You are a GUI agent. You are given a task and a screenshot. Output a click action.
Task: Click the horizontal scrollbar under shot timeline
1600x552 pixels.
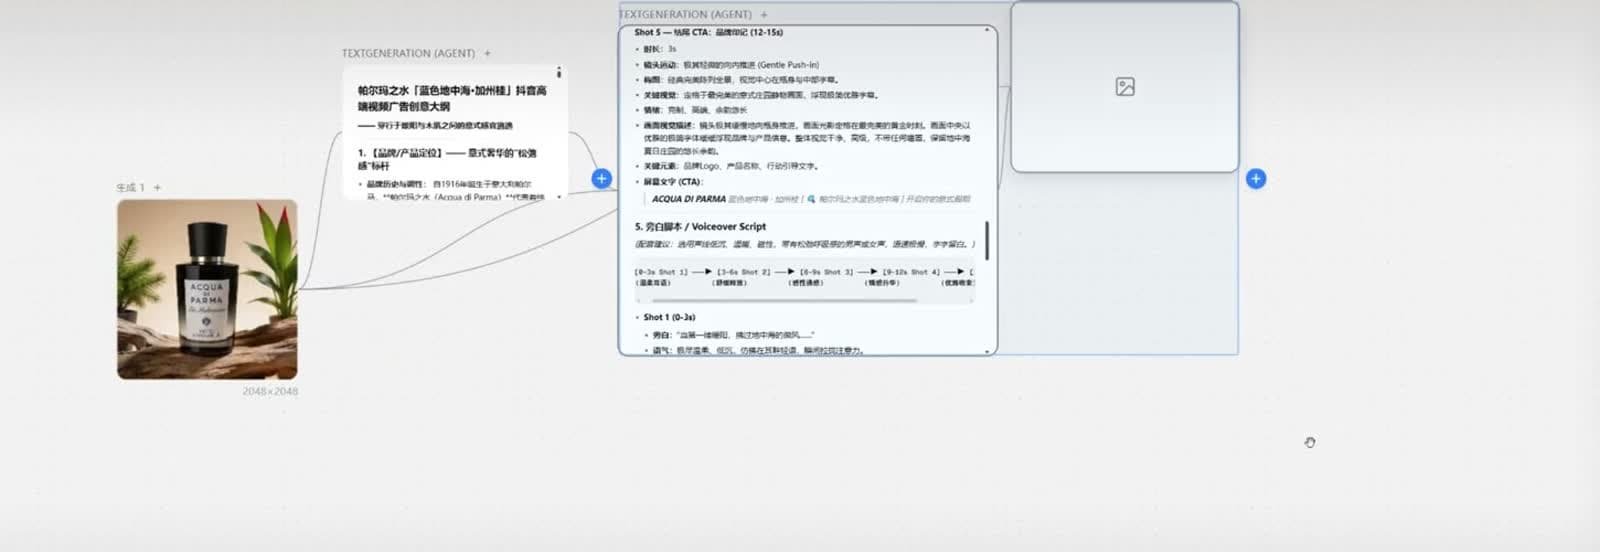[784, 299]
